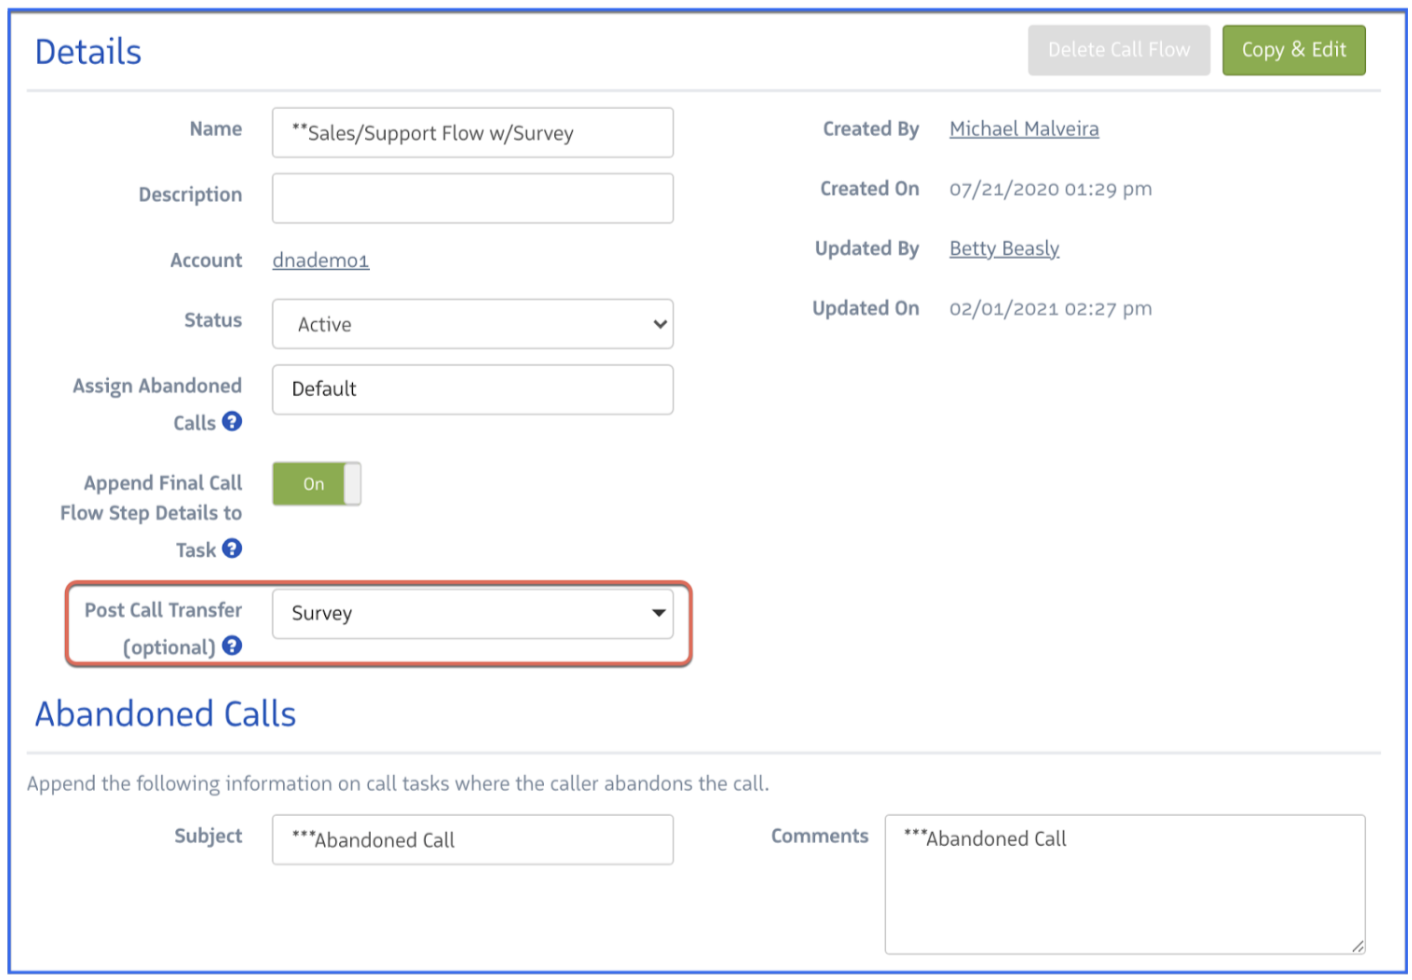Expand the Post Call Transfer Survey dropdown
1412x980 pixels.
pyautogui.click(x=472, y=613)
